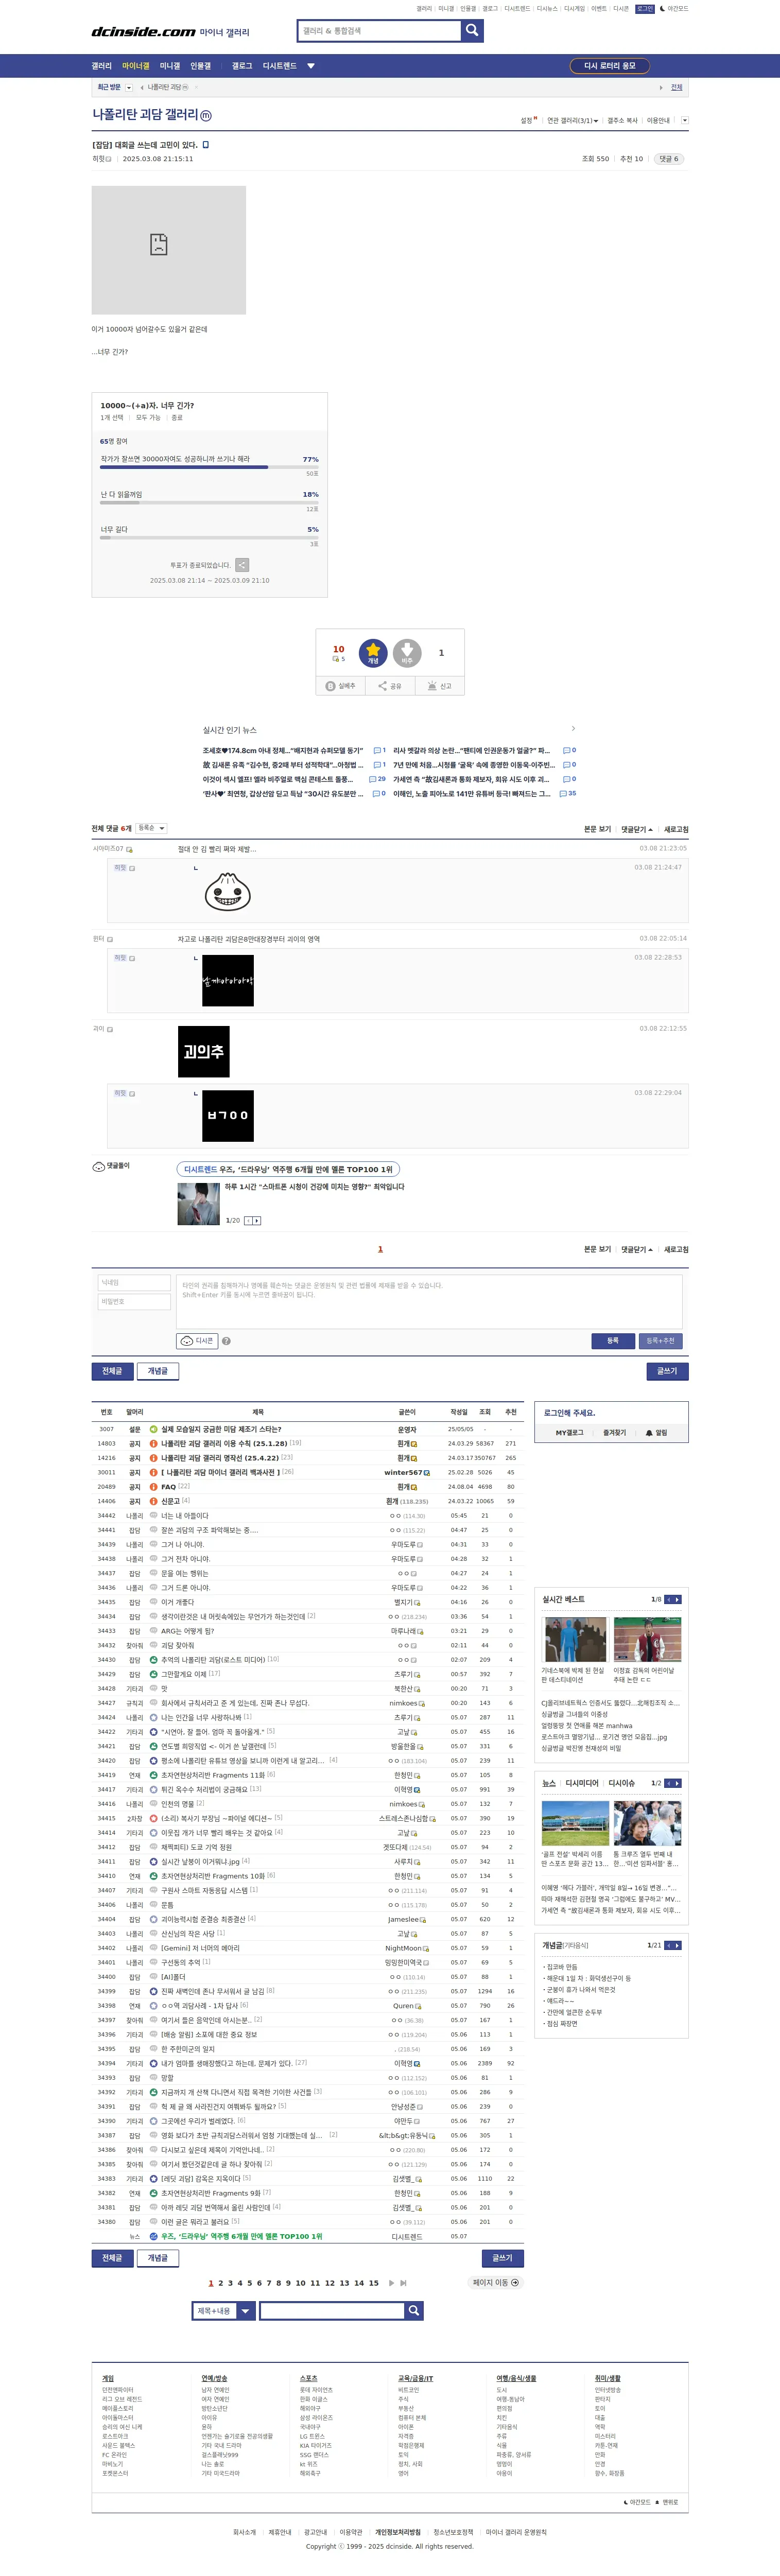Select the upper 개념글 tab
780x2576 pixels.
tap(158, 1371)
